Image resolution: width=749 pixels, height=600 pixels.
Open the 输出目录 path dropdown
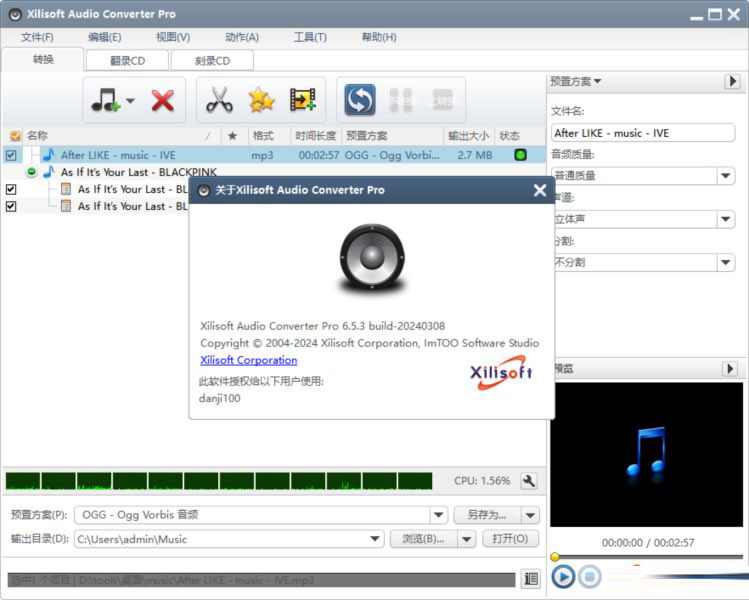point(376,539)
